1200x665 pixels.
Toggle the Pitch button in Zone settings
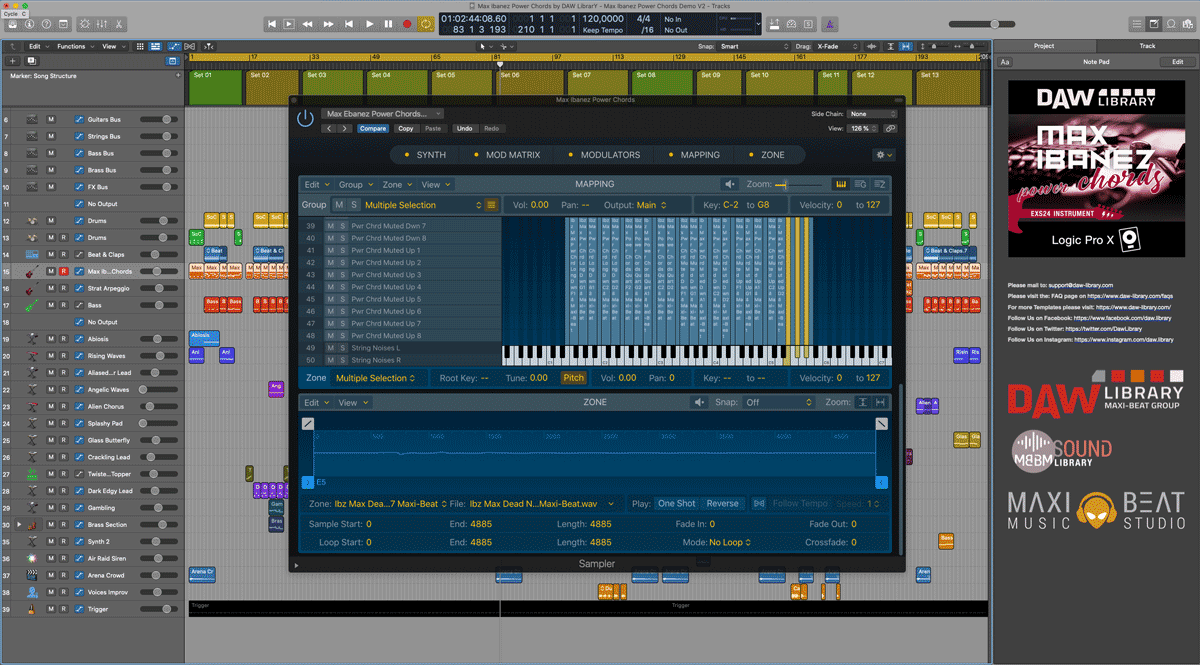coord(573,378)
